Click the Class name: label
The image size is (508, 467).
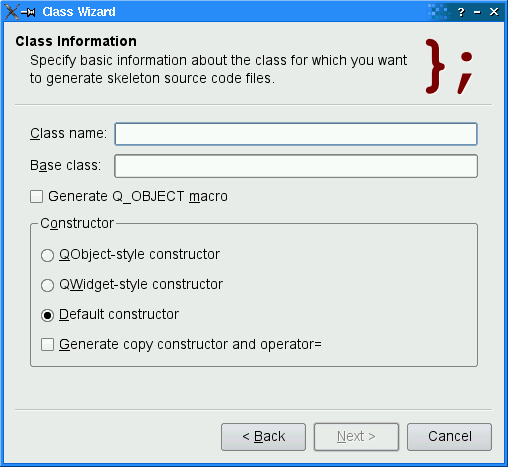point(68,134)
